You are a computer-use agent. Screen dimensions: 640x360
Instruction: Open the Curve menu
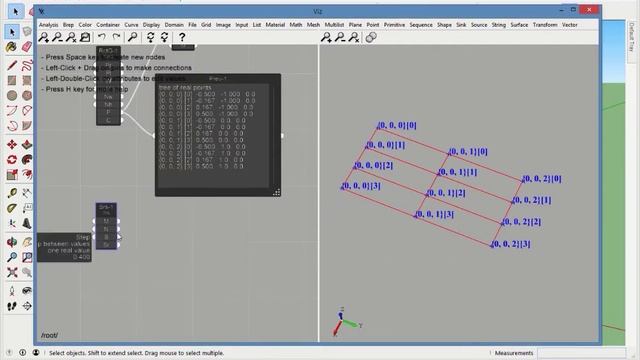[x=131, y=25]
